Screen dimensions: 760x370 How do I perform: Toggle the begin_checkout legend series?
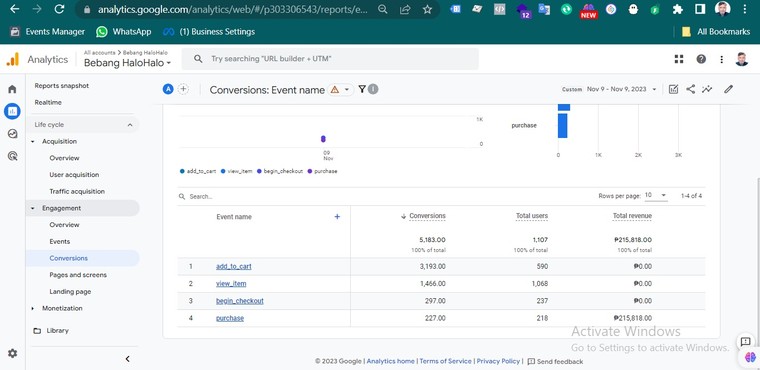click(x=280, y=171)
